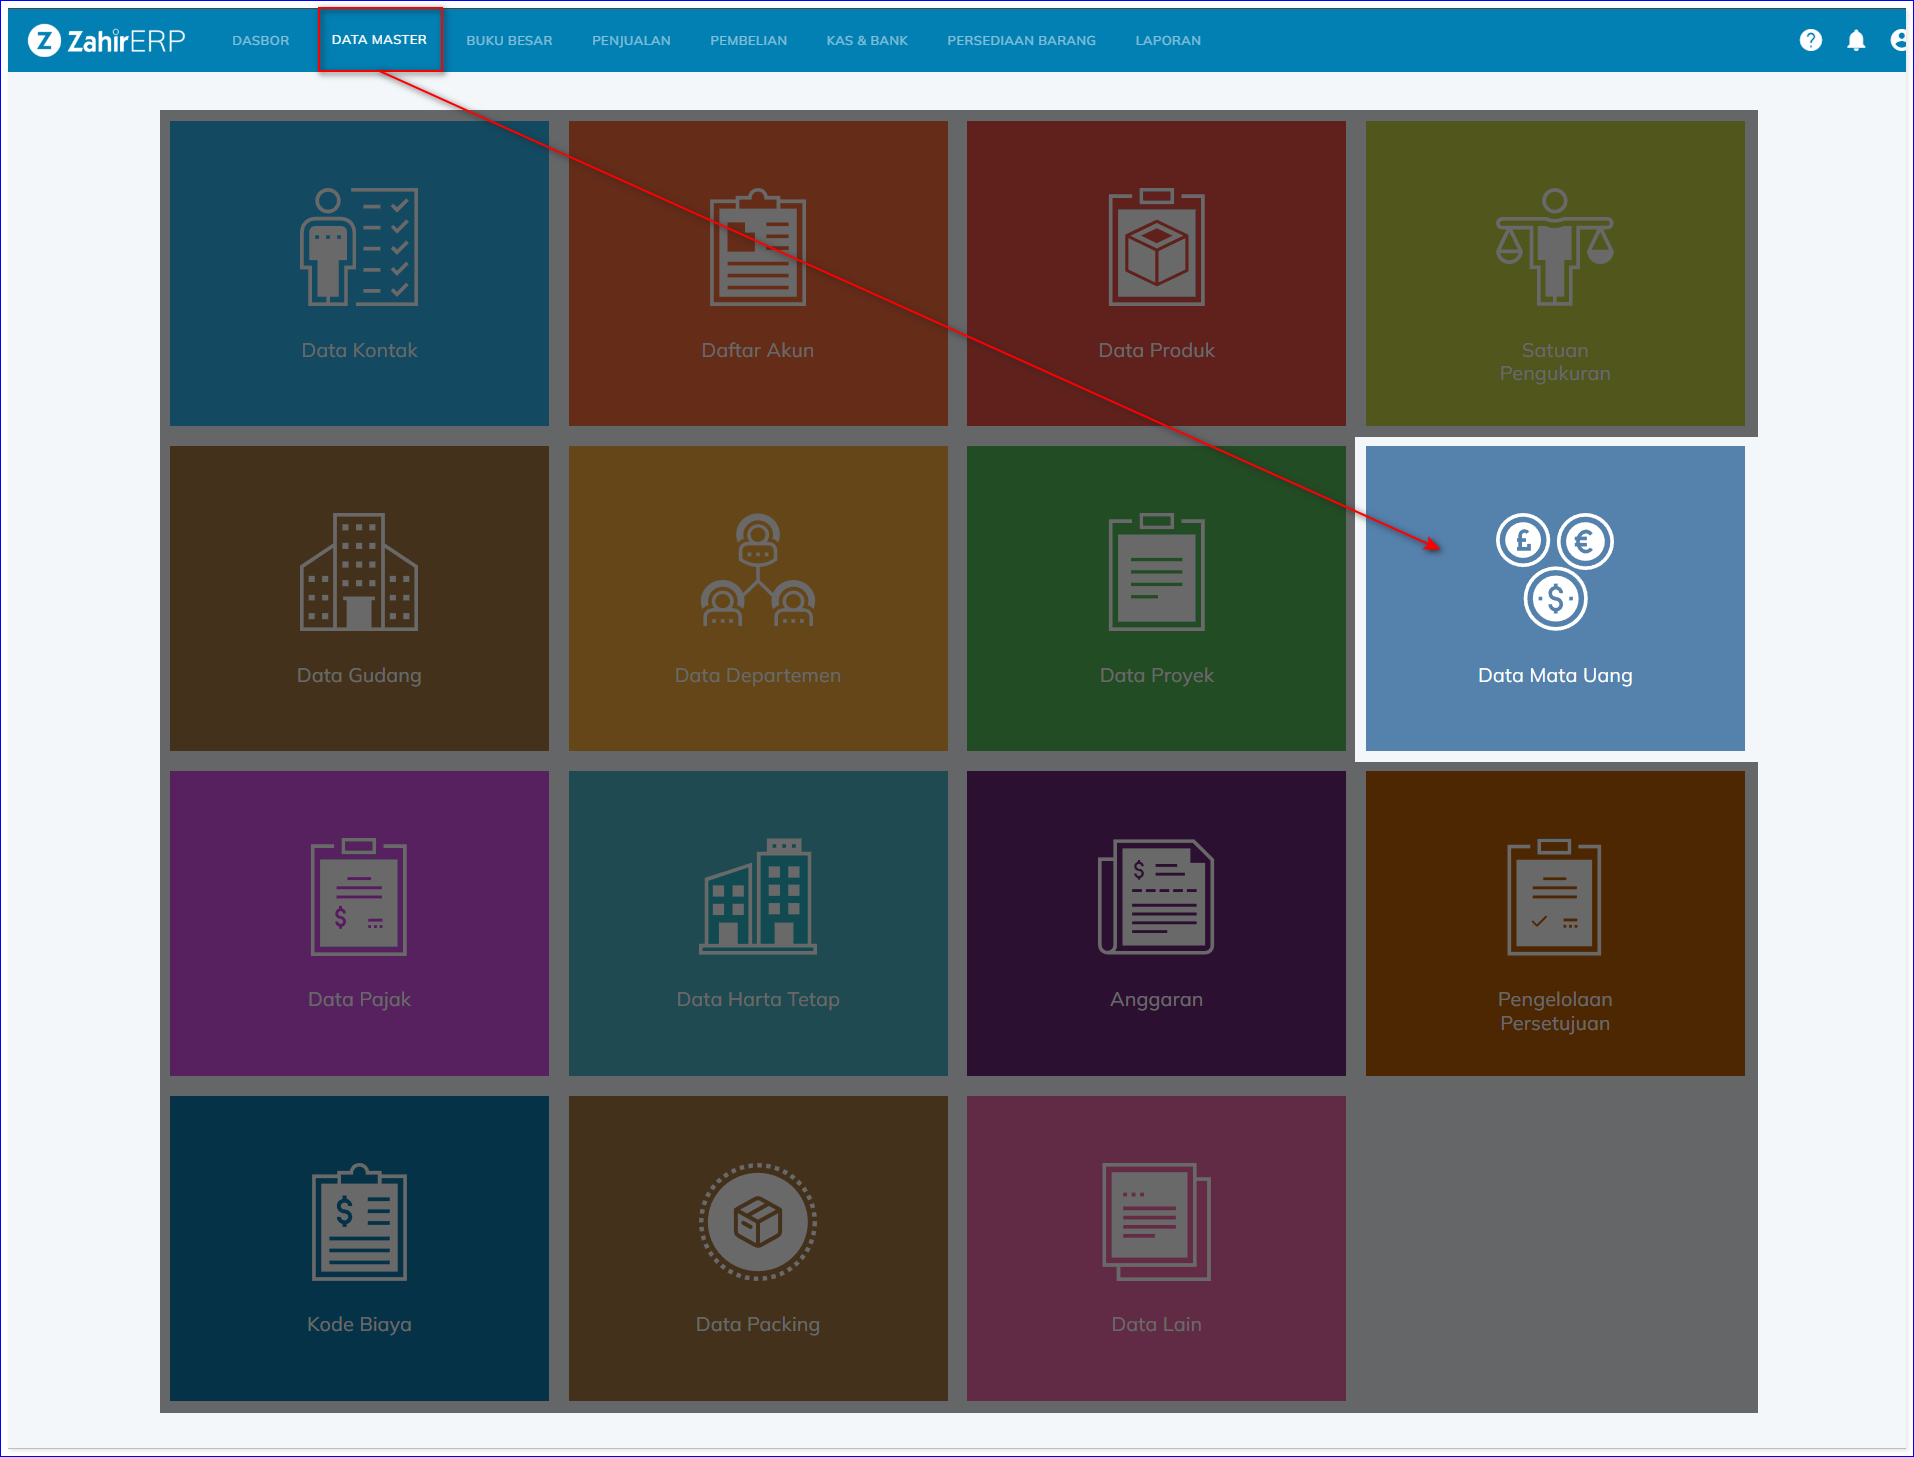The height and width of the screenshot is (1457, 1914).
Task: Open the BUKU BESAR menu
Action: click(509, 41)
